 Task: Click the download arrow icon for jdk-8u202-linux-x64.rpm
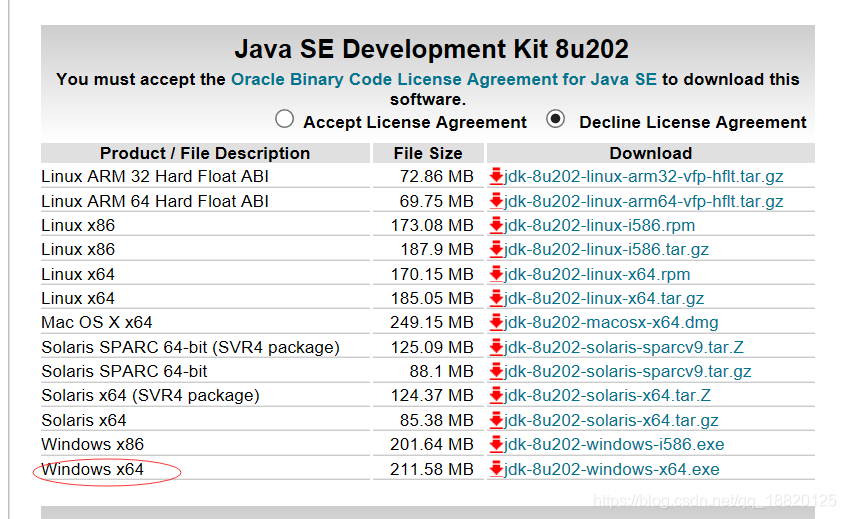coord(496,274)
